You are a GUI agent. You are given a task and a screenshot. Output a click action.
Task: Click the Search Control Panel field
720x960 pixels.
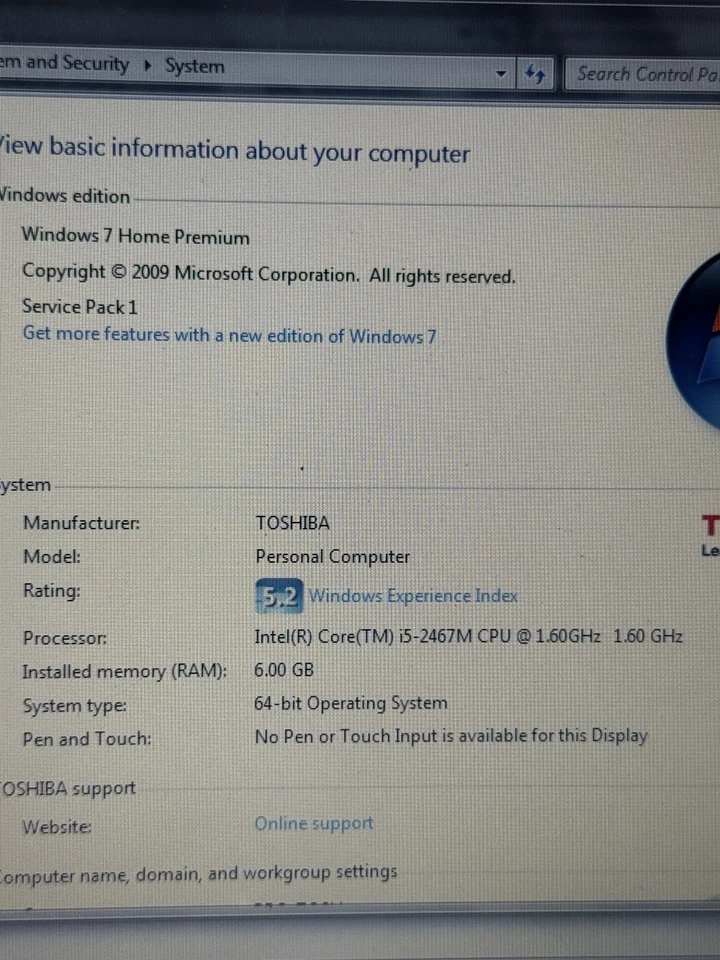[643, 75]
